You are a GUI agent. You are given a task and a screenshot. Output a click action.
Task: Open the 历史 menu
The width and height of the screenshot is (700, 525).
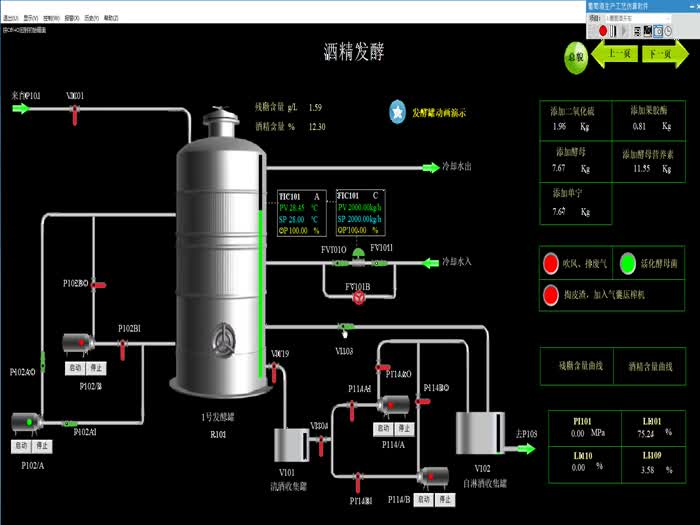coord(90,18)
